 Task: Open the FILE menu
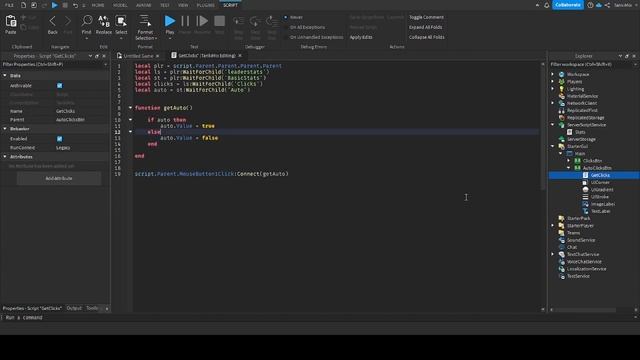pyautogui.click(x=9, y=5)
